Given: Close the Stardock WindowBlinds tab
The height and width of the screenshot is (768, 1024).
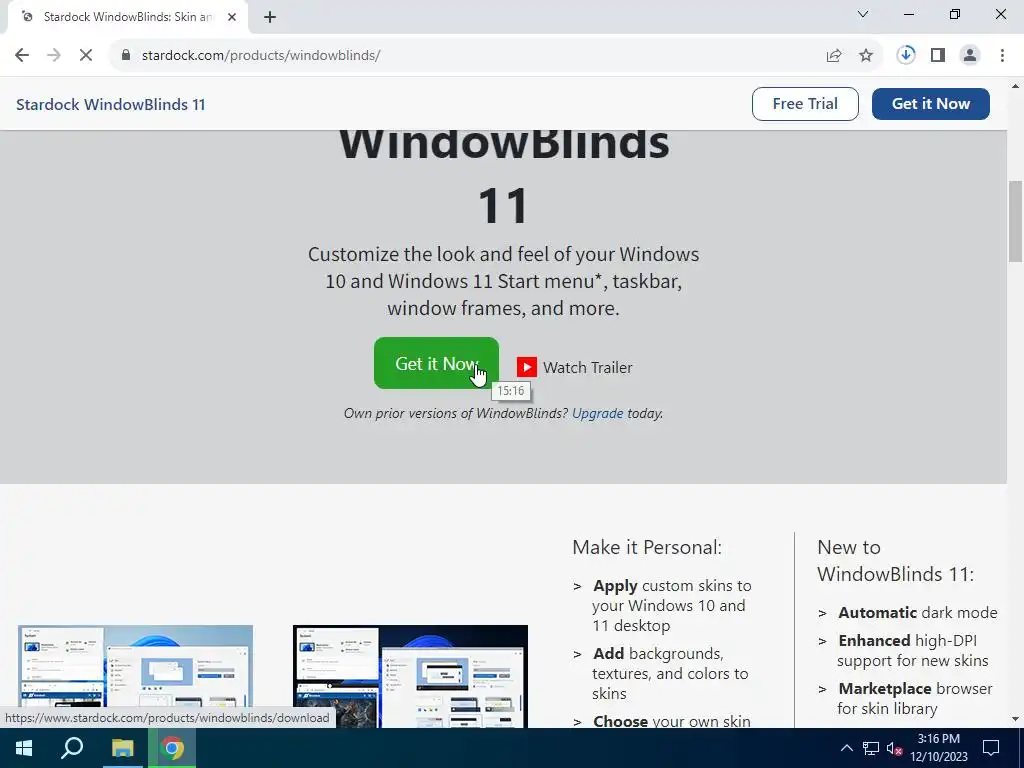Looking at the screenshot, I should pyautogui.click(x=232, y=17).
